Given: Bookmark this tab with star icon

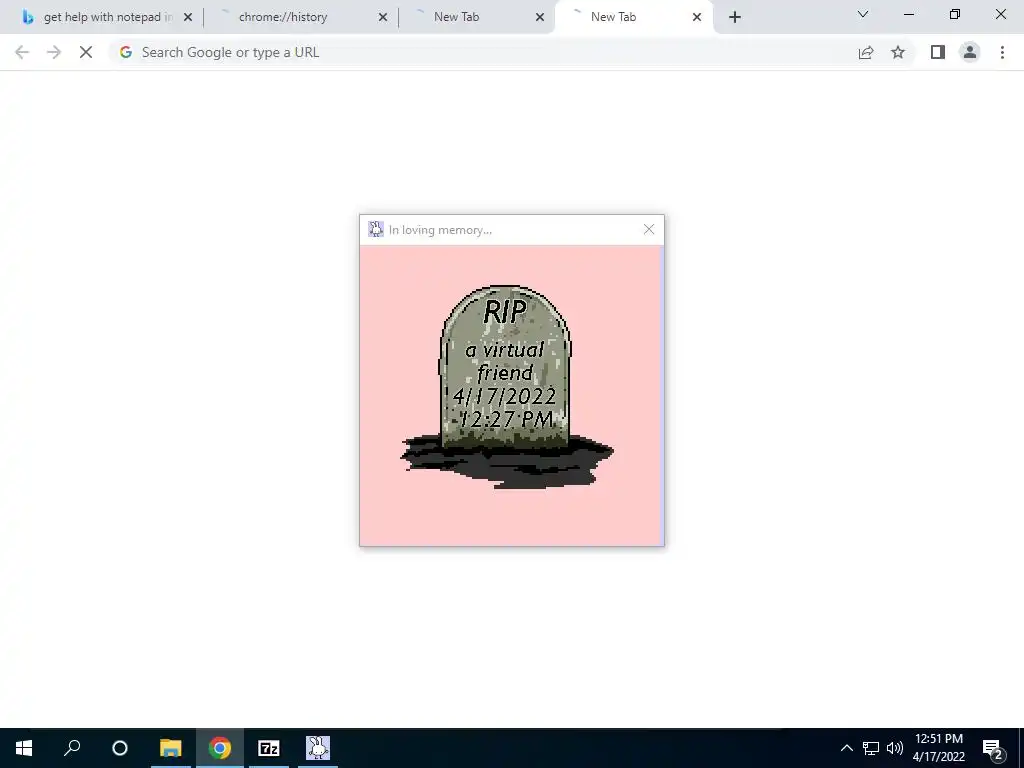Looking at the screenshot, I should coord(898,52).
